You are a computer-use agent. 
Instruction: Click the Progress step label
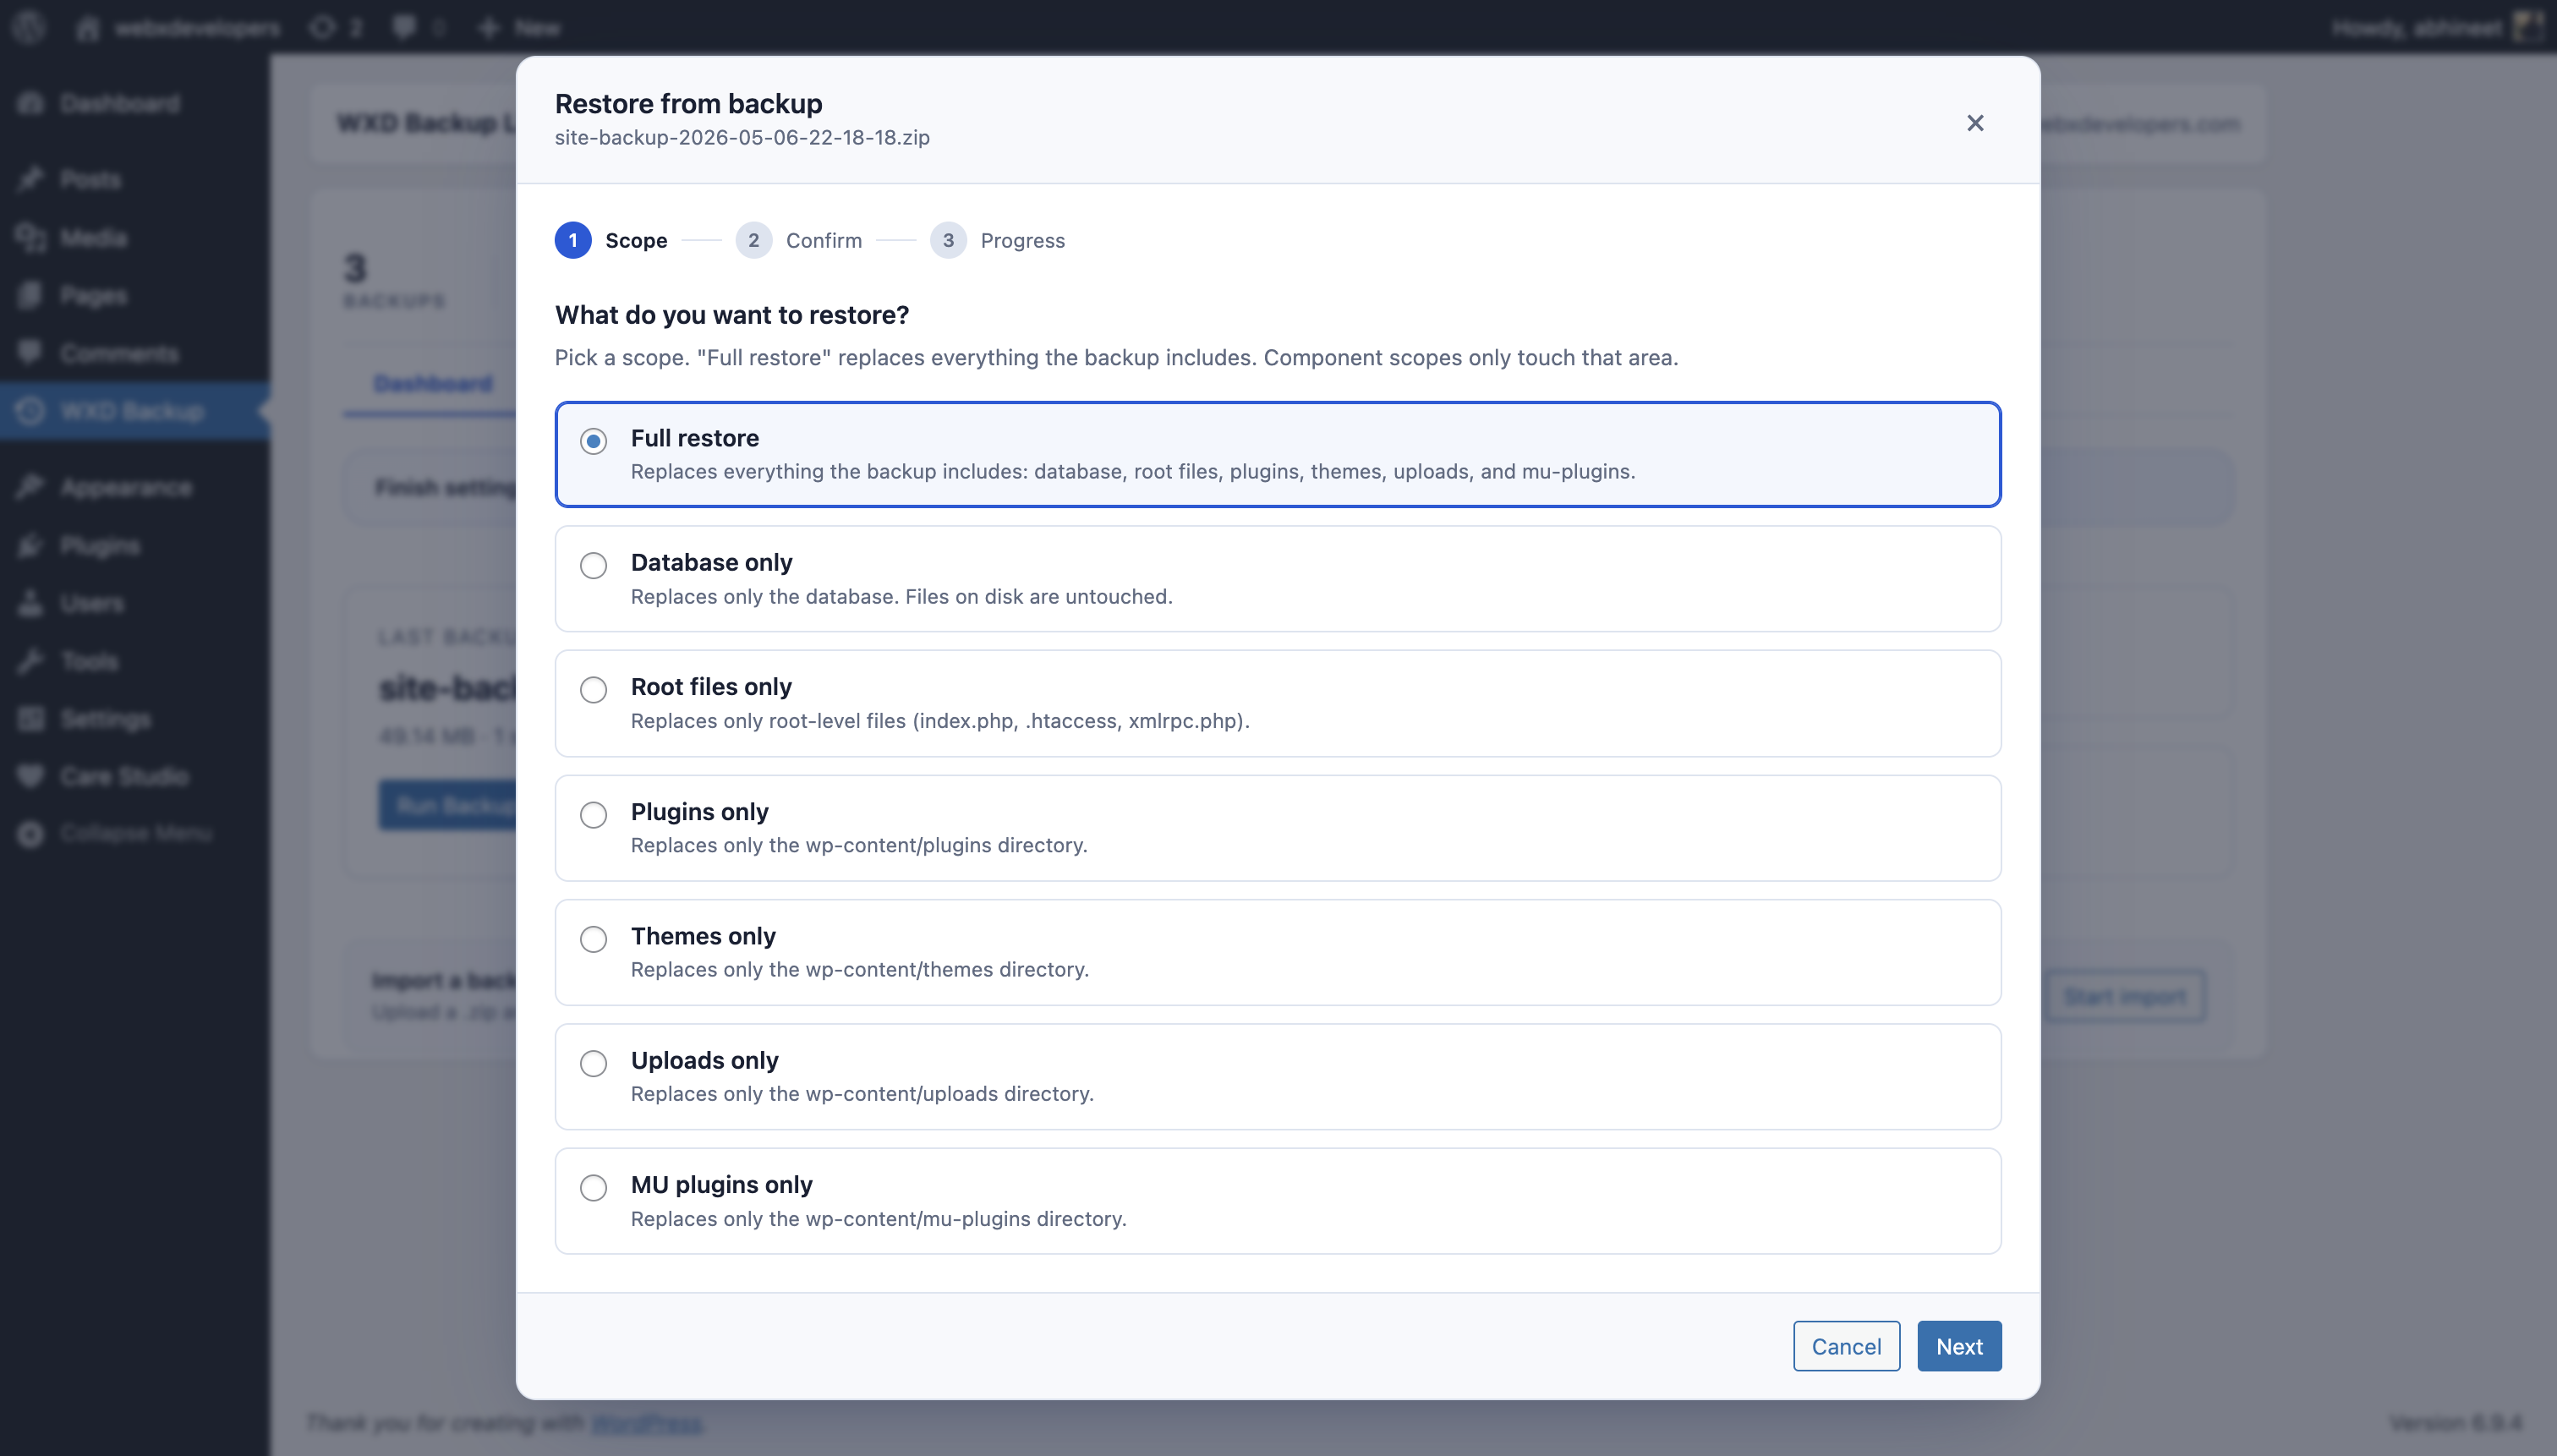(x=1022, y=241)
